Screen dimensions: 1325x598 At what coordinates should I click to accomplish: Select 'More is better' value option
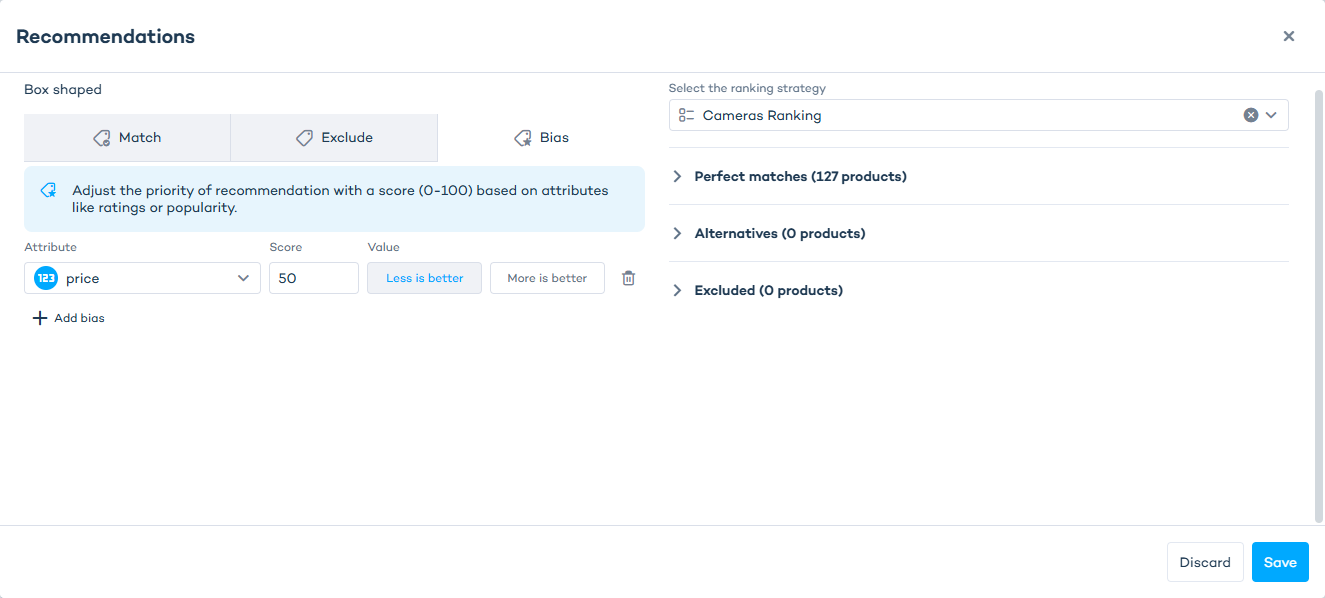pos(547,278)
